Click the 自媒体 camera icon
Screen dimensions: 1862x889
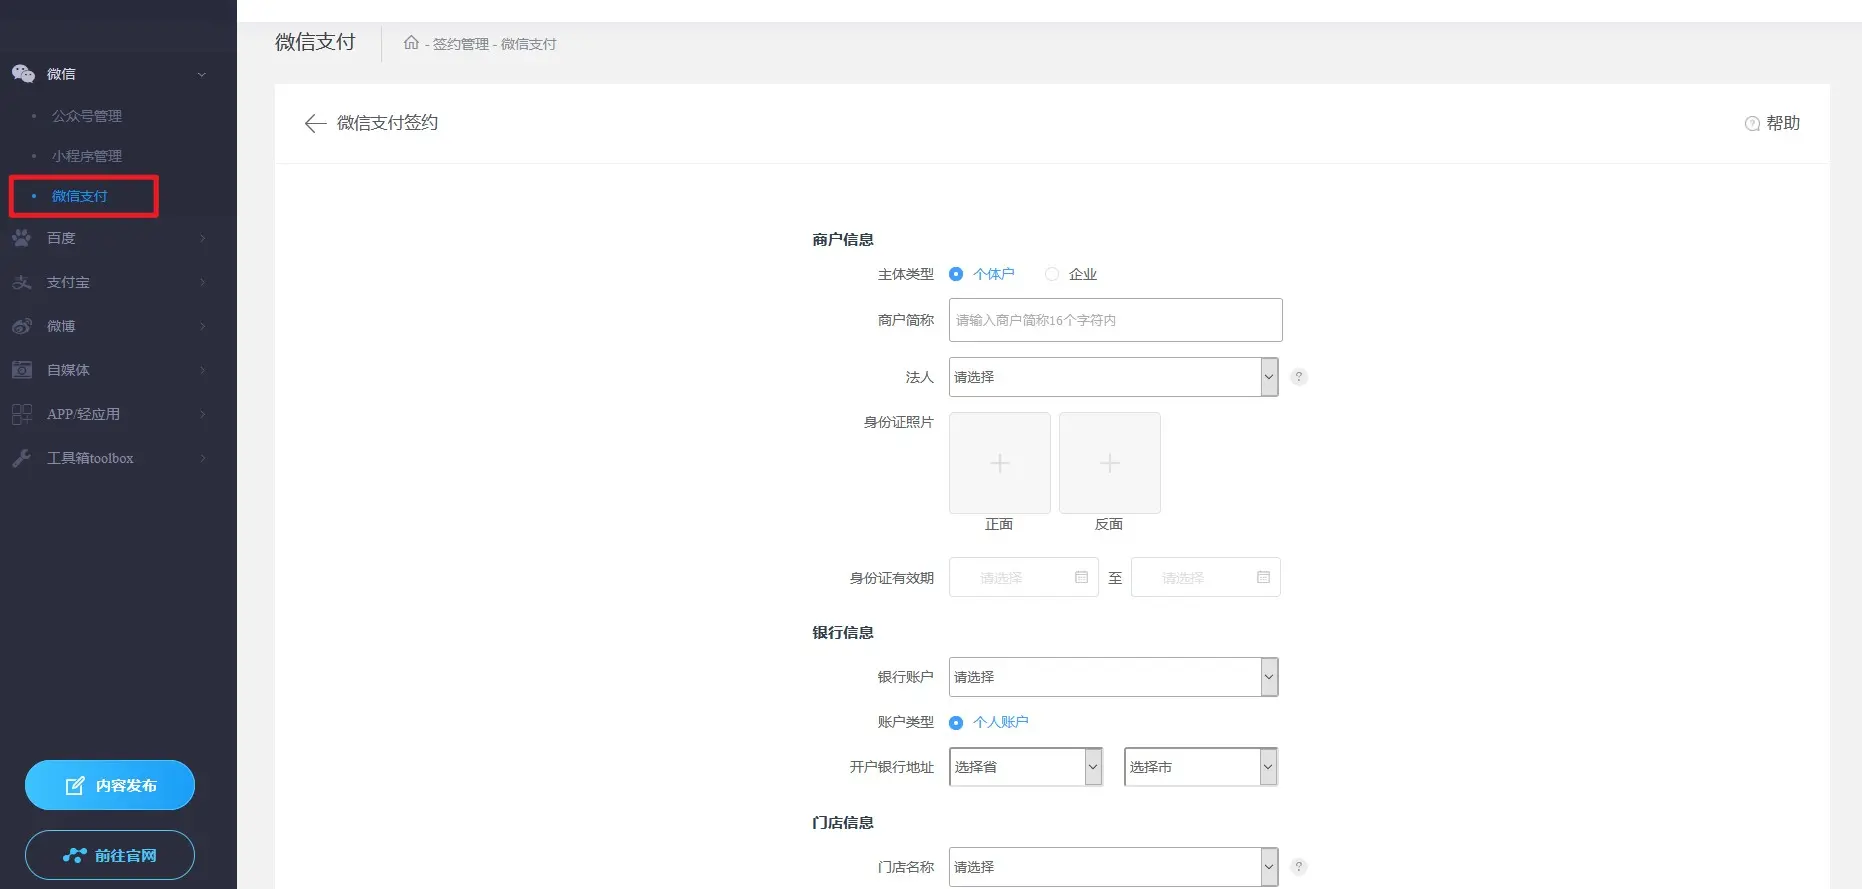click(x=22, y=370)
